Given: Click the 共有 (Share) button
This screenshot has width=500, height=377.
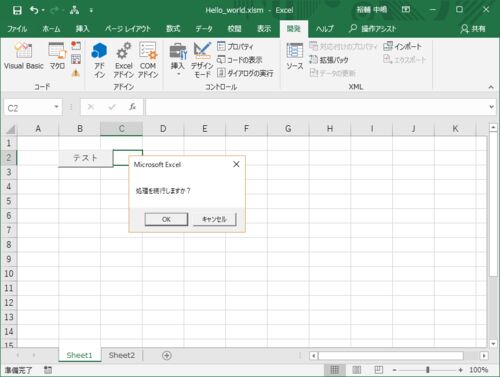Looking at the screenshot, I should [473, 29].
